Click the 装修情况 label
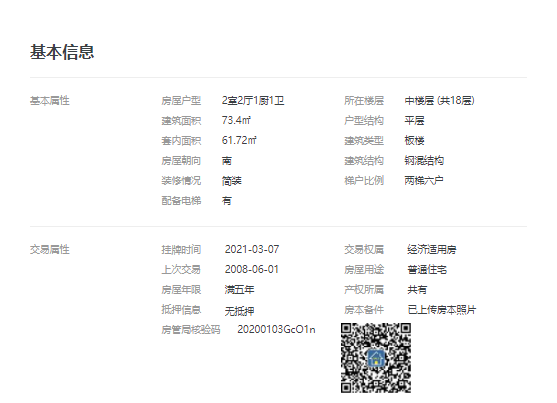557x403 pixels. (x=181, y=181)
